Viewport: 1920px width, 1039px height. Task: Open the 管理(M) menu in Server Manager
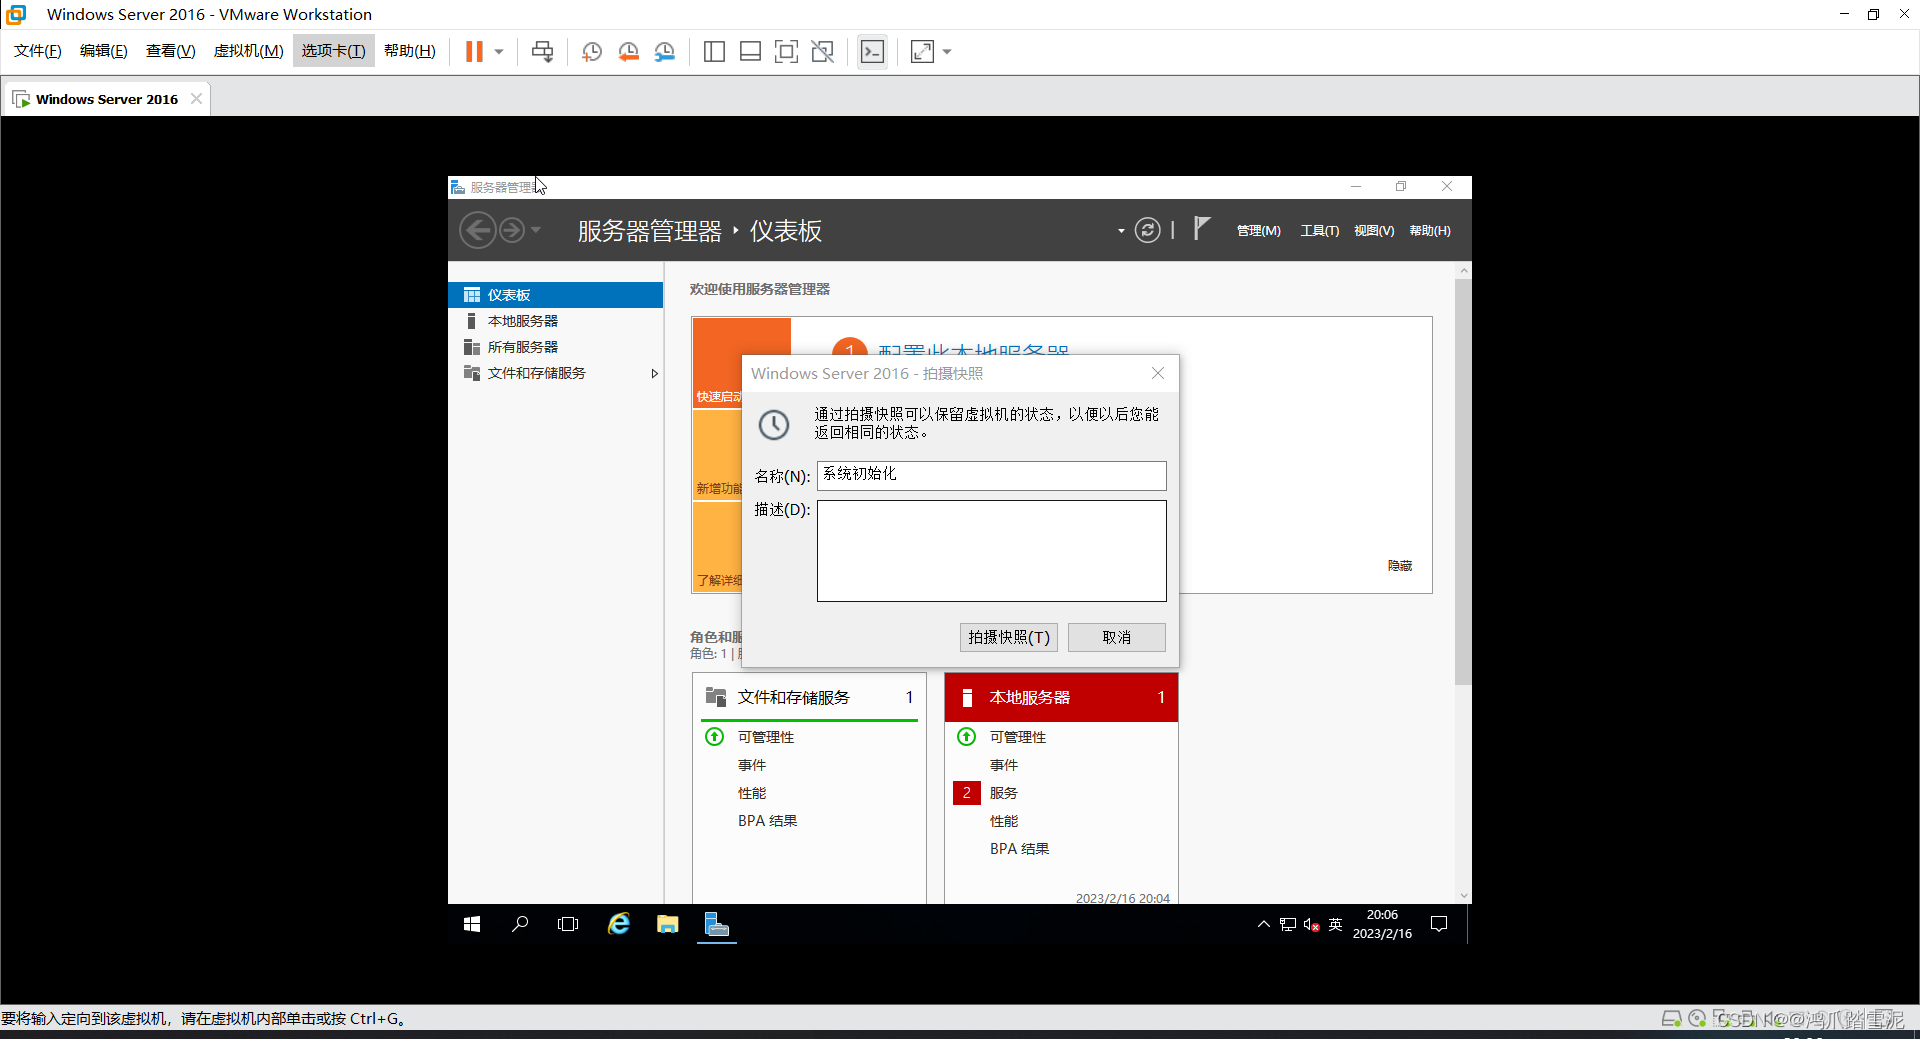[x=1258, y=231]
